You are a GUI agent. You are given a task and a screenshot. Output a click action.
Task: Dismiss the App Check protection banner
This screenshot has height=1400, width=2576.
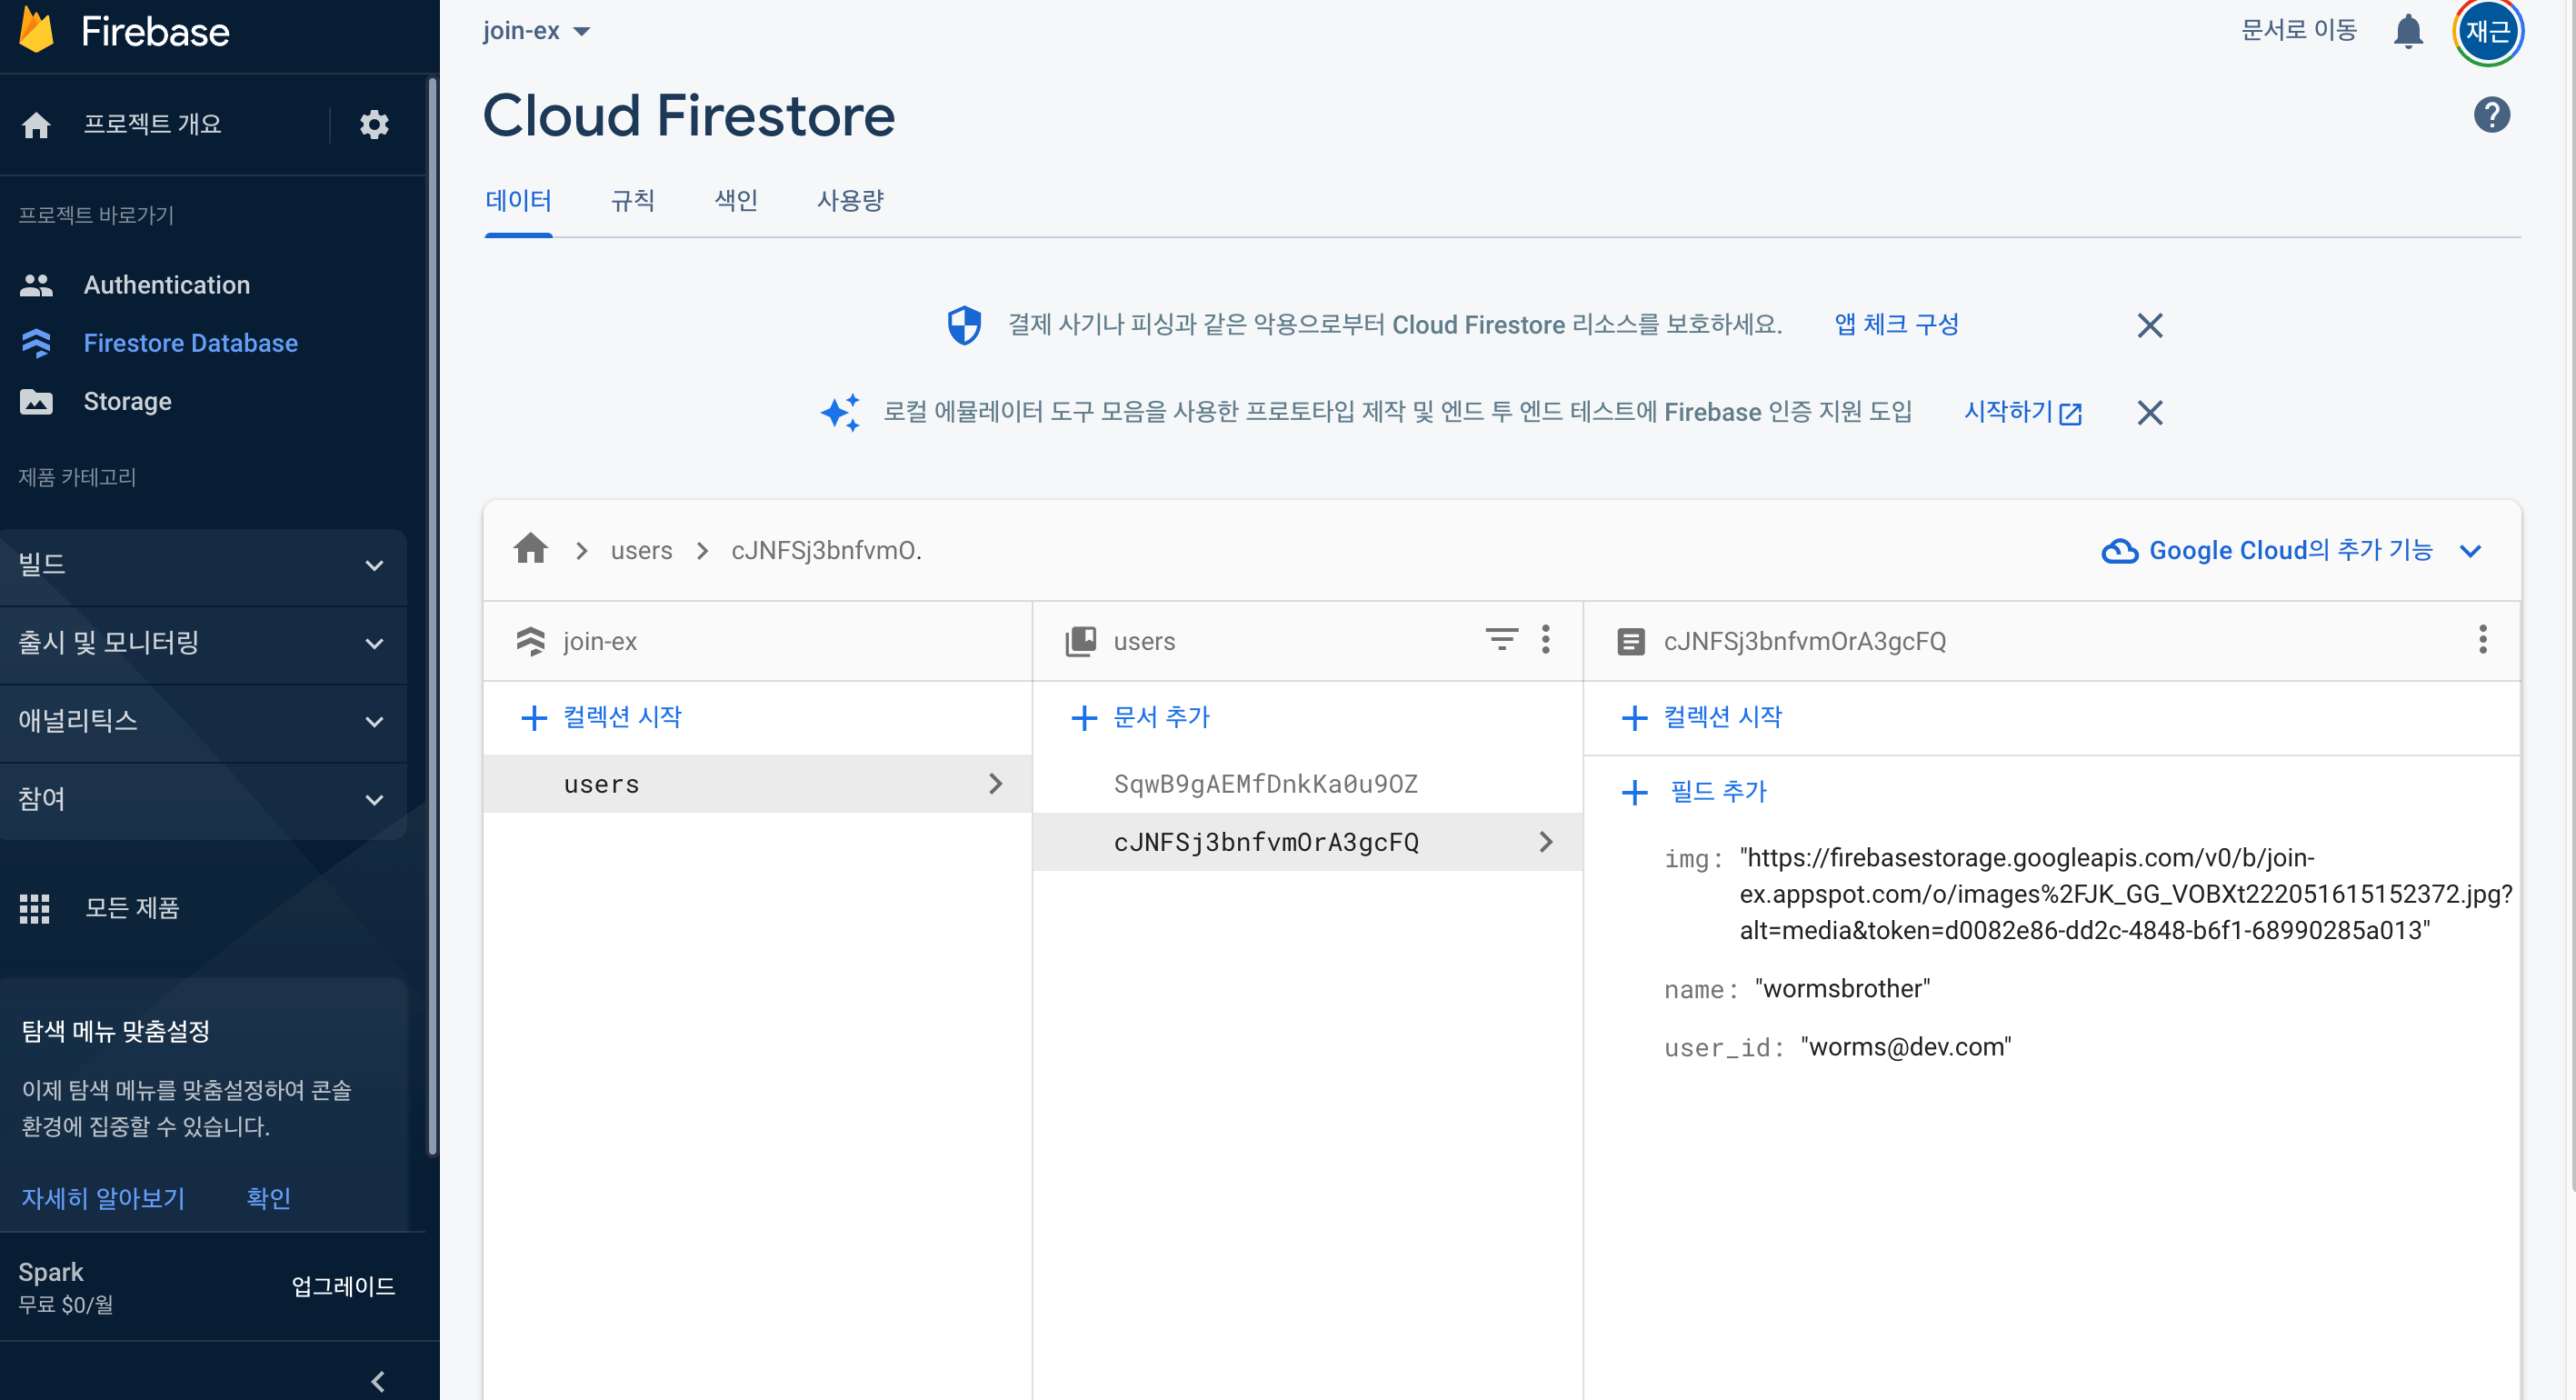coord(2149,325)
